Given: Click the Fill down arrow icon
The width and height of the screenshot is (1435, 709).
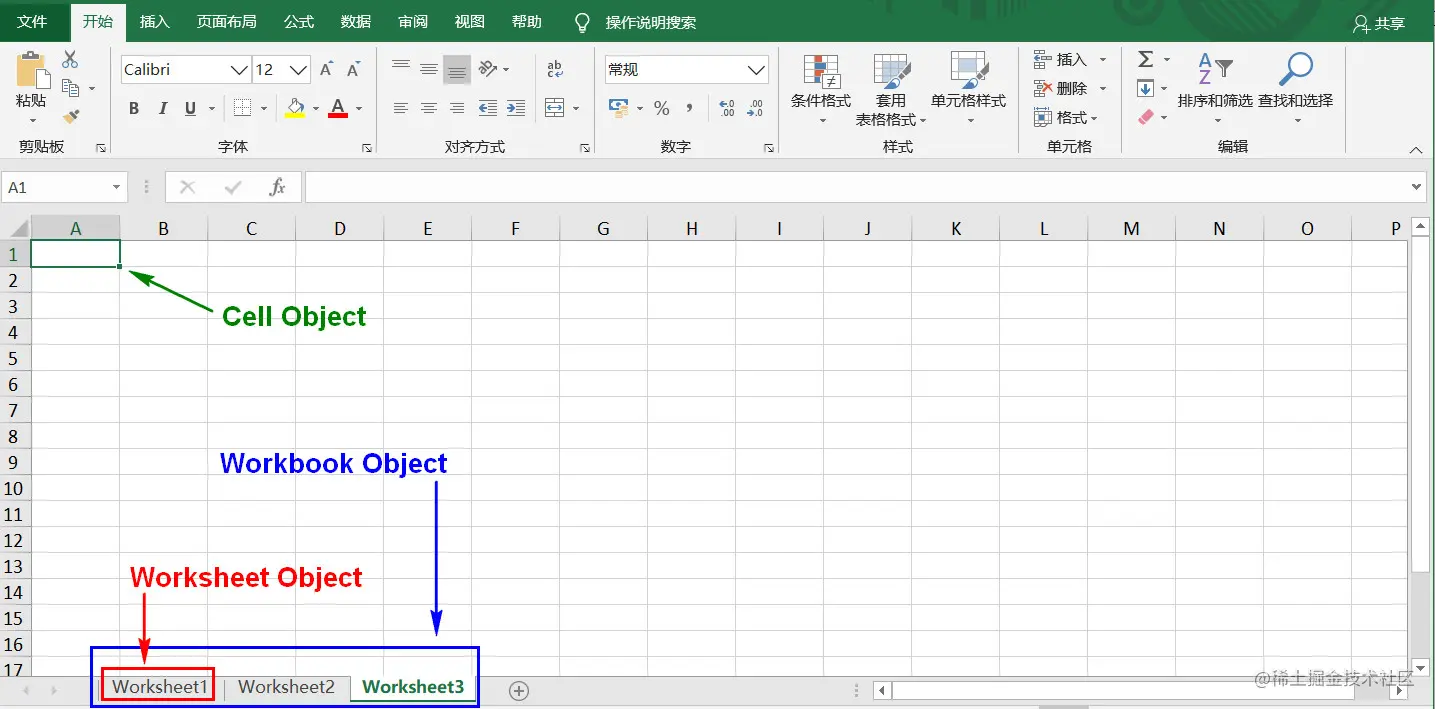Looking at the screenshot, I should (1146, 89).
